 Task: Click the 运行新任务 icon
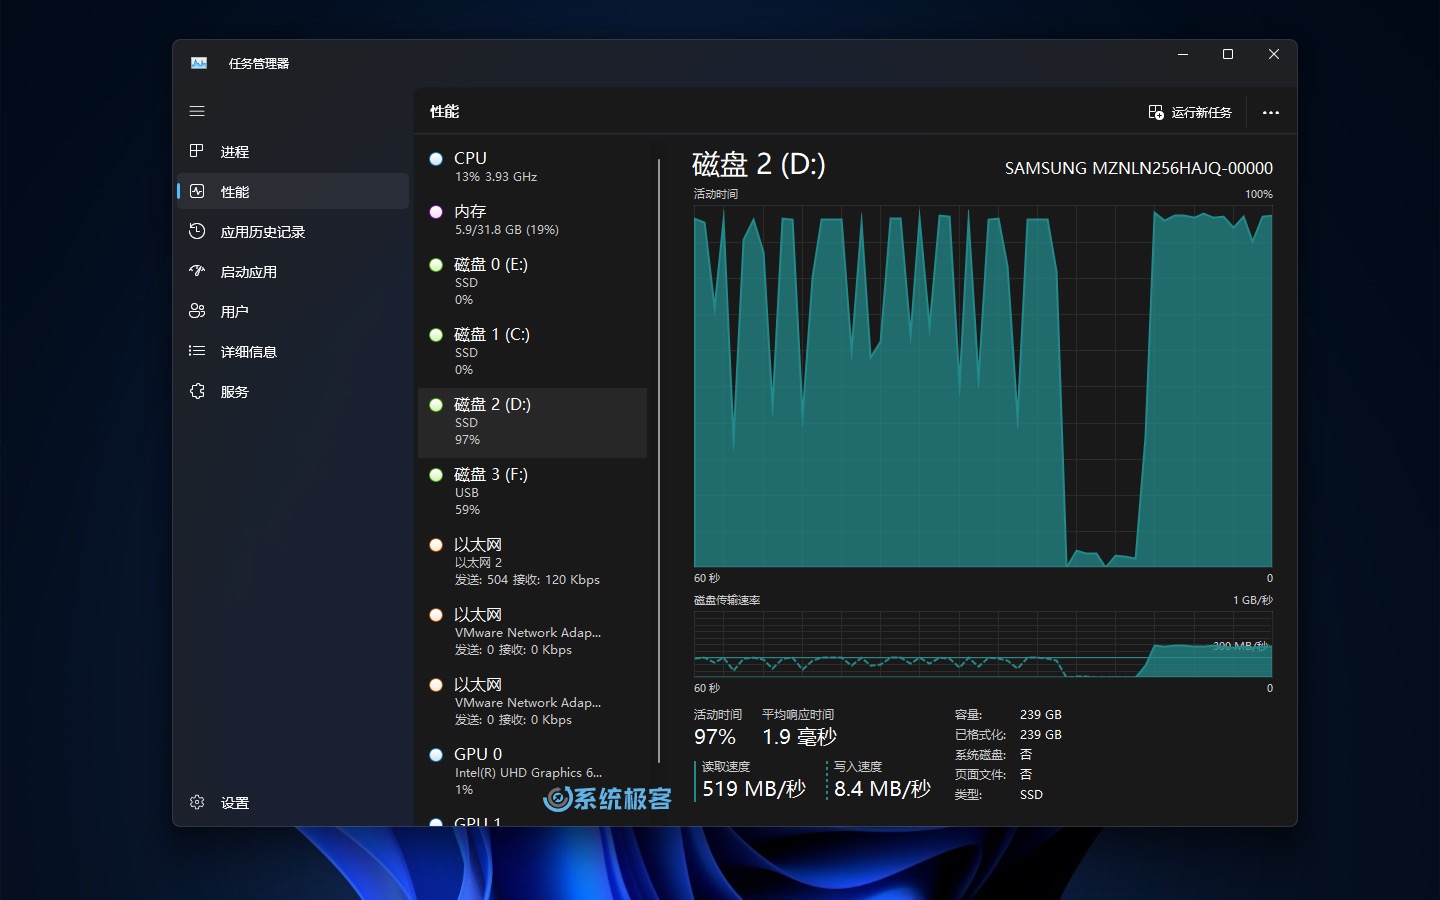click(1156, 112)
